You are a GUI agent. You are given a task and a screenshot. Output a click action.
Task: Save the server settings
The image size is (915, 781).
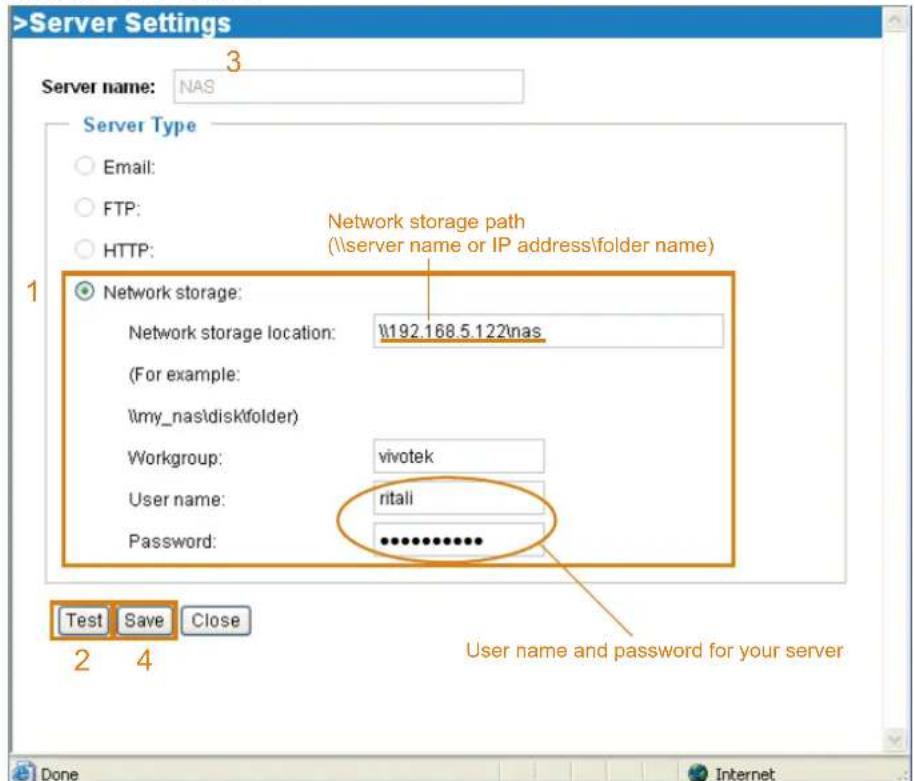[x=144, y=620]
